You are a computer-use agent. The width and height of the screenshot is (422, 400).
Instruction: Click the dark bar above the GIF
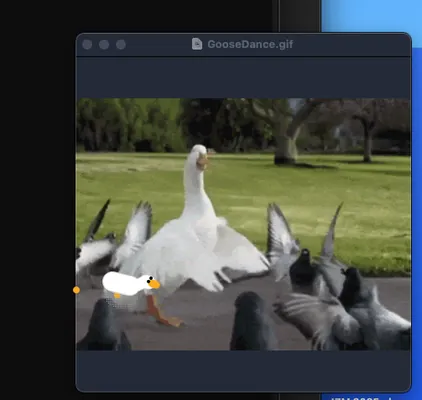pos(244,78)
